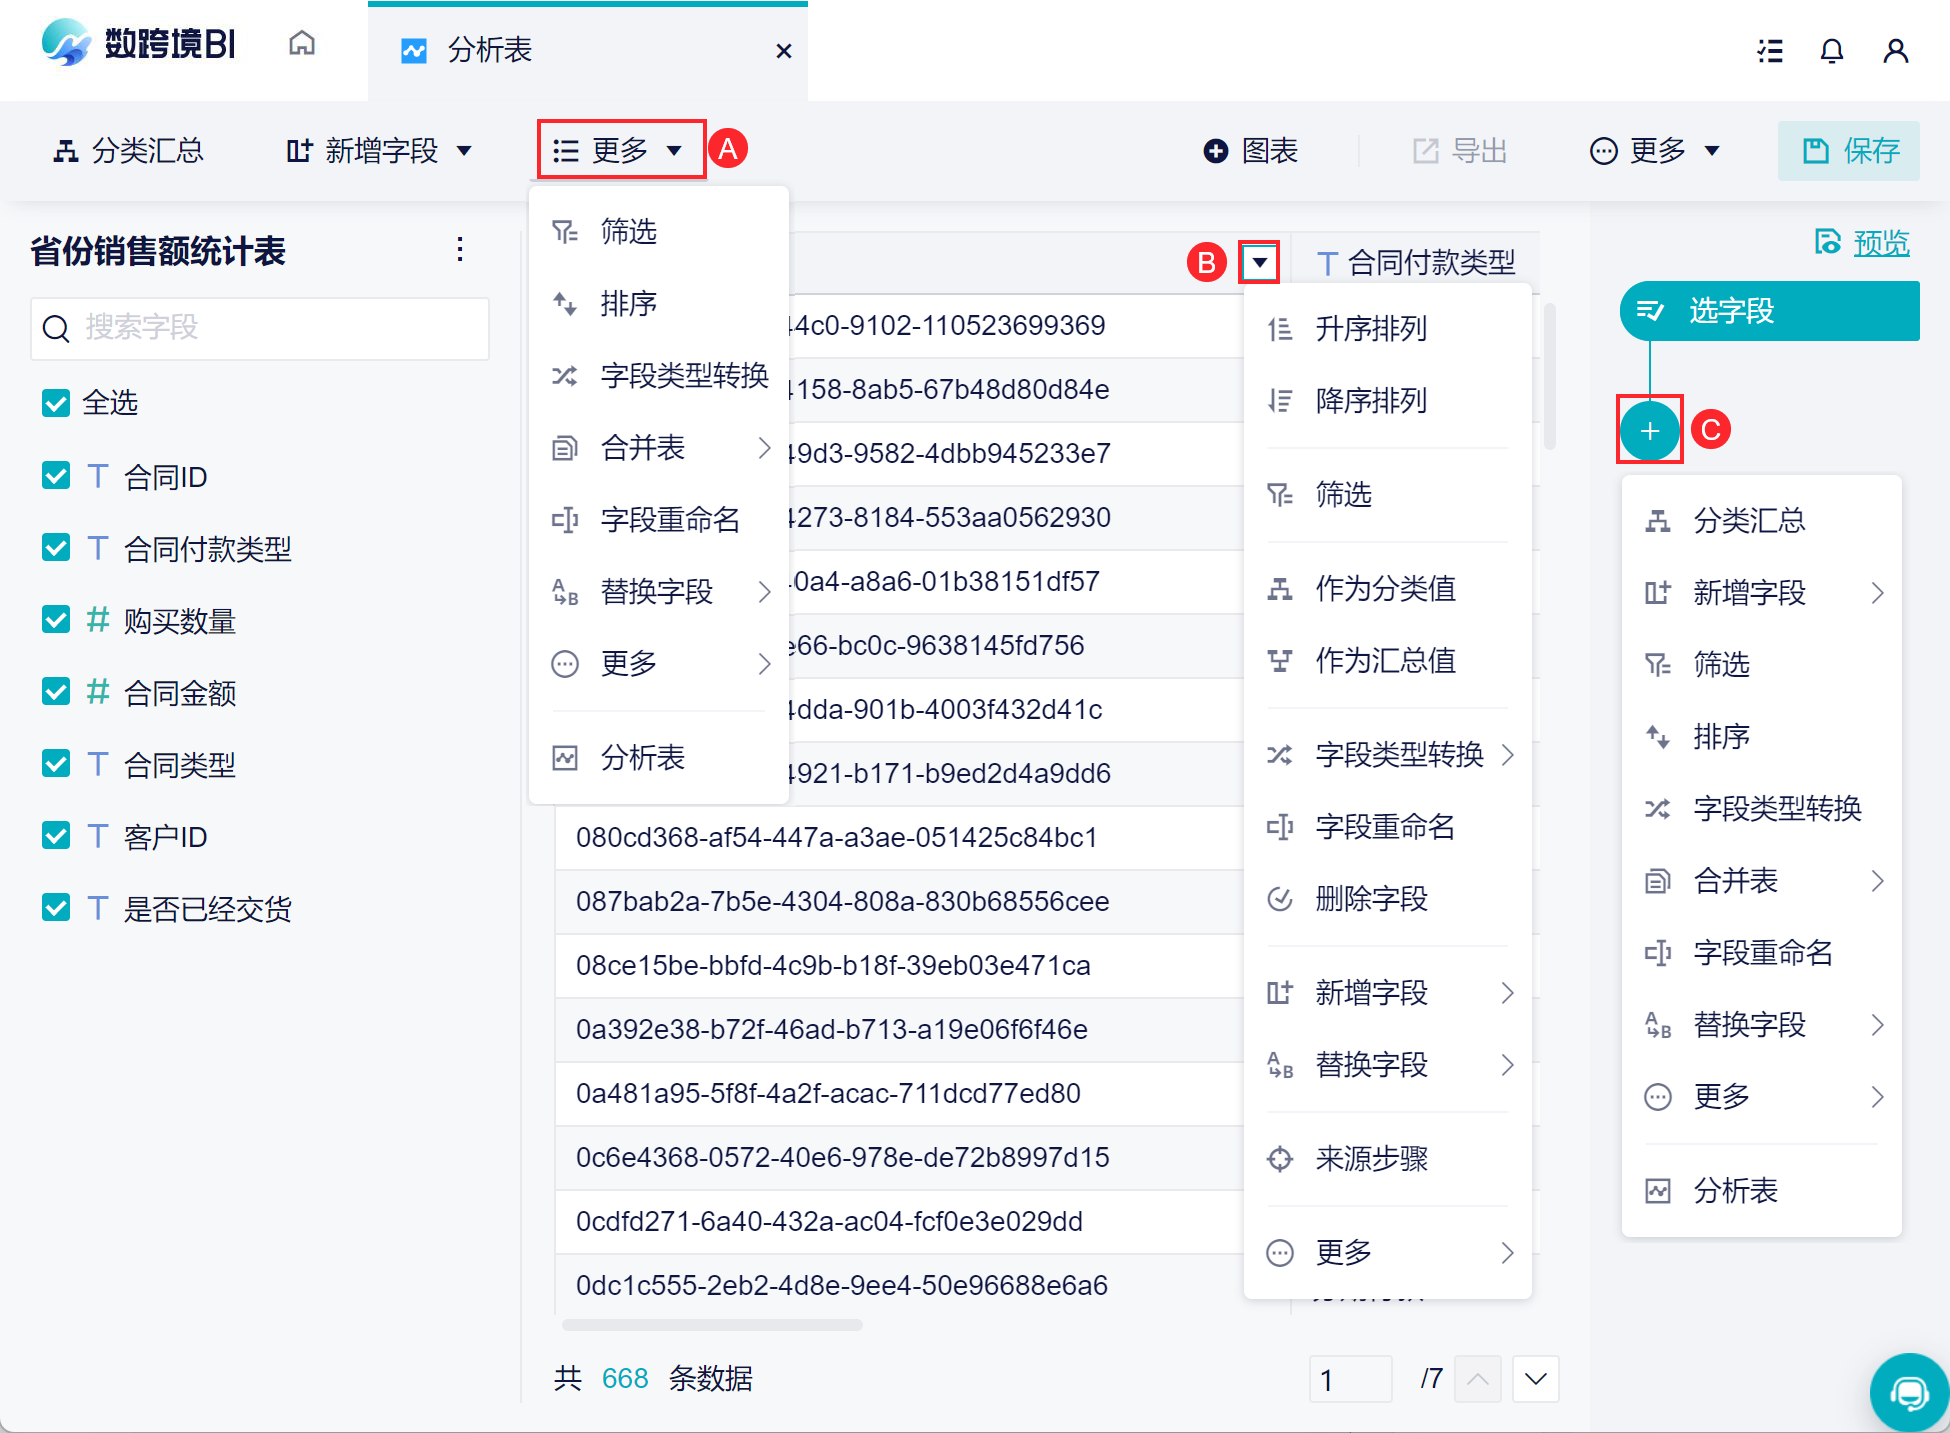Image resolution: width=1950 pixels, height=1433 pixels.
Task: Choose 删除字段 in the column menu
Action: point(1370,899)
